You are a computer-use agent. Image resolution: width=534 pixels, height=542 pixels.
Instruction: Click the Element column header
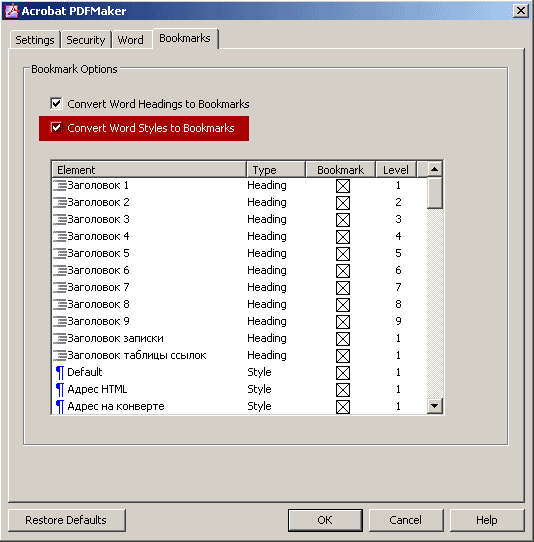149,169
